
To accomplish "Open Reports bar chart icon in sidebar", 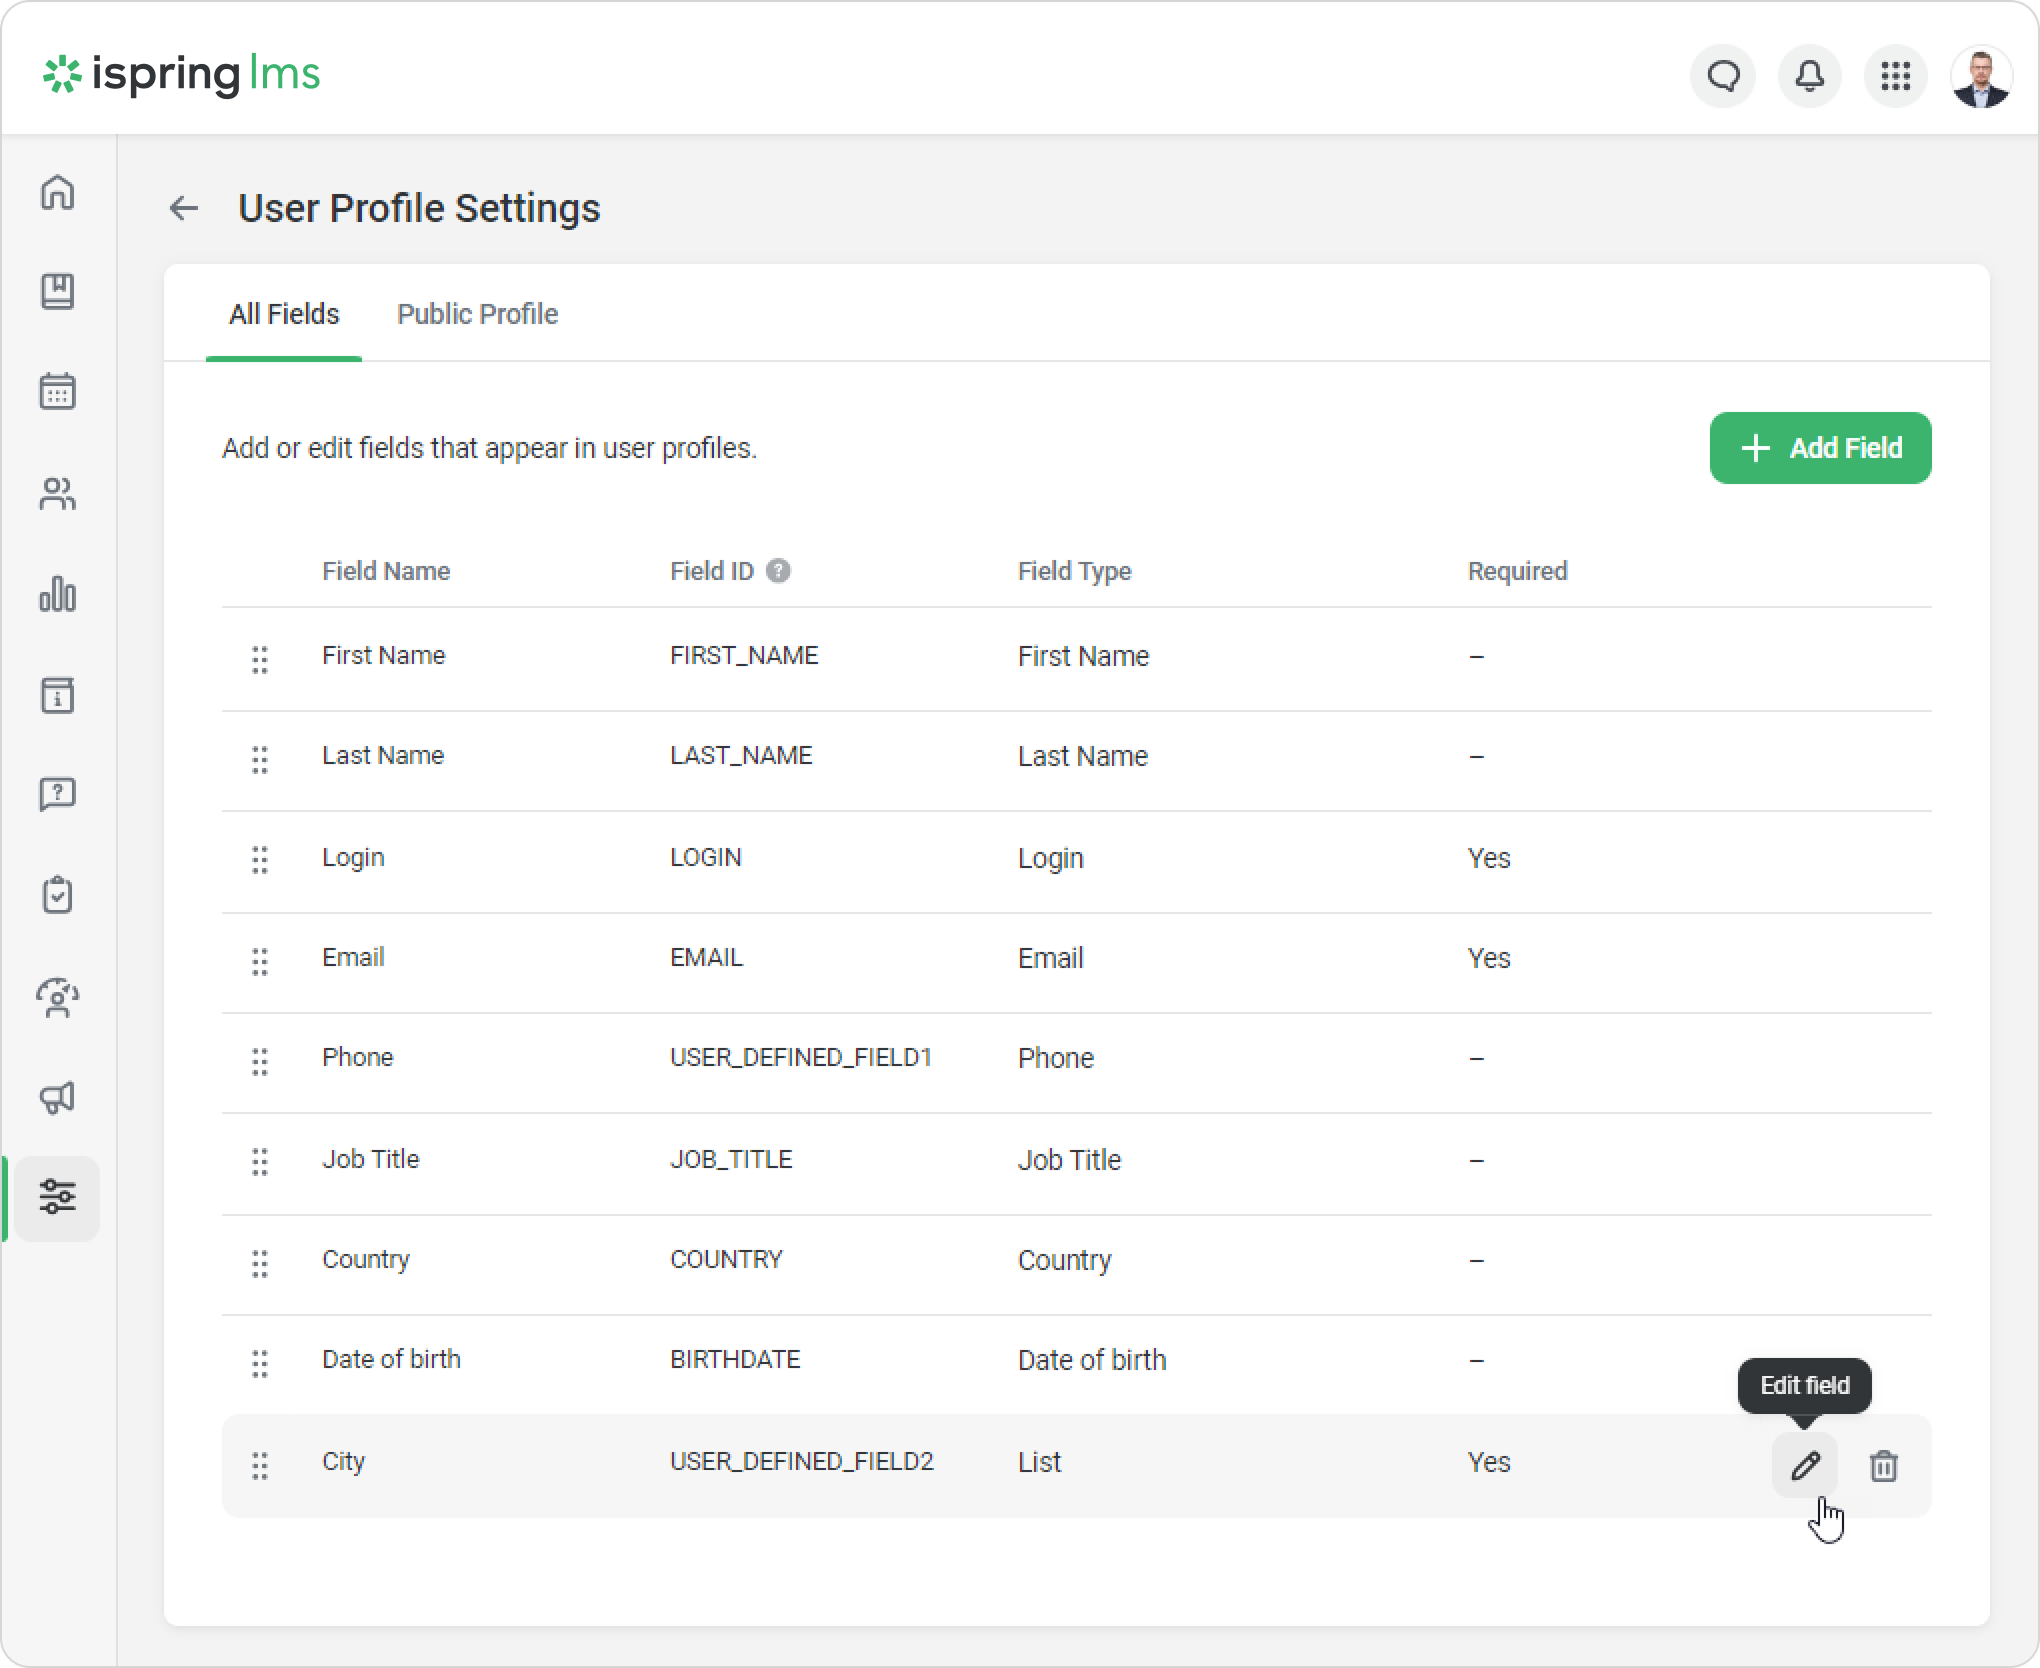I will click(58, 594).
